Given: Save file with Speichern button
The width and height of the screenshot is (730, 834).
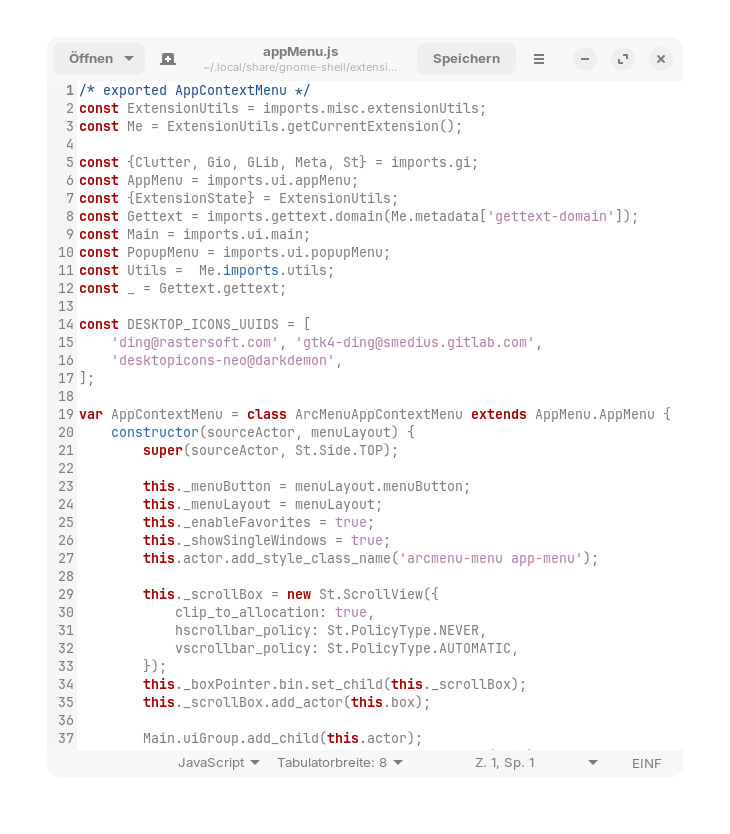Looking at the screenshot, I should tap(466, 59).
